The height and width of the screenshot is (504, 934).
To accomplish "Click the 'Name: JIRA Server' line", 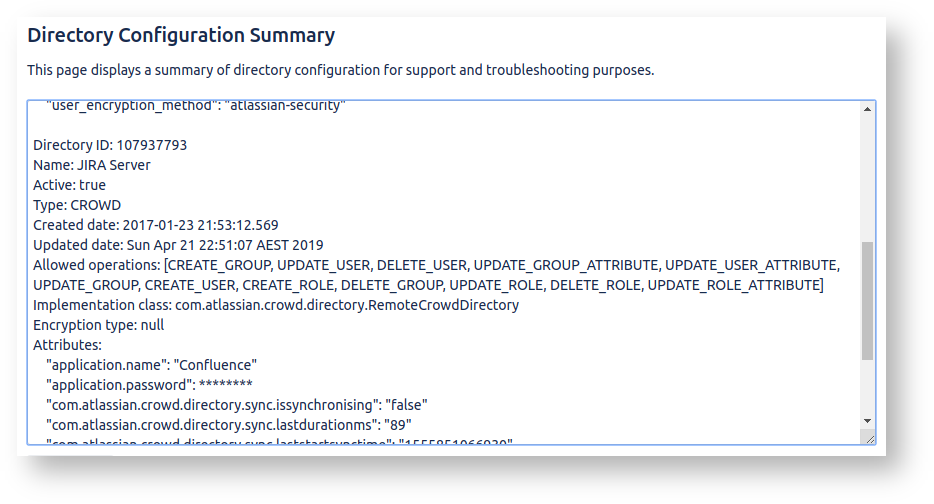I will pos(92,165).
